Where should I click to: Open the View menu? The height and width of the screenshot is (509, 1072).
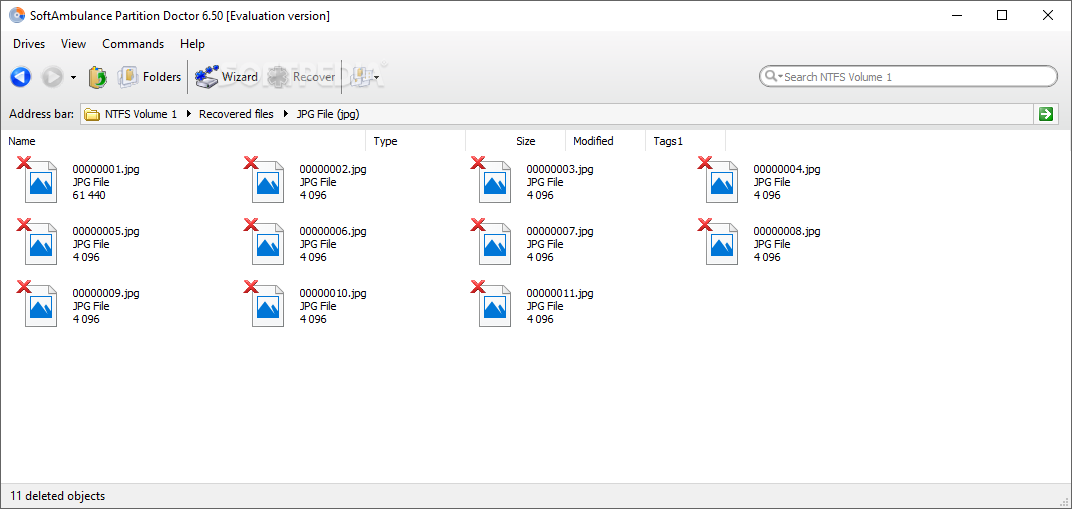tap(73, 44)
